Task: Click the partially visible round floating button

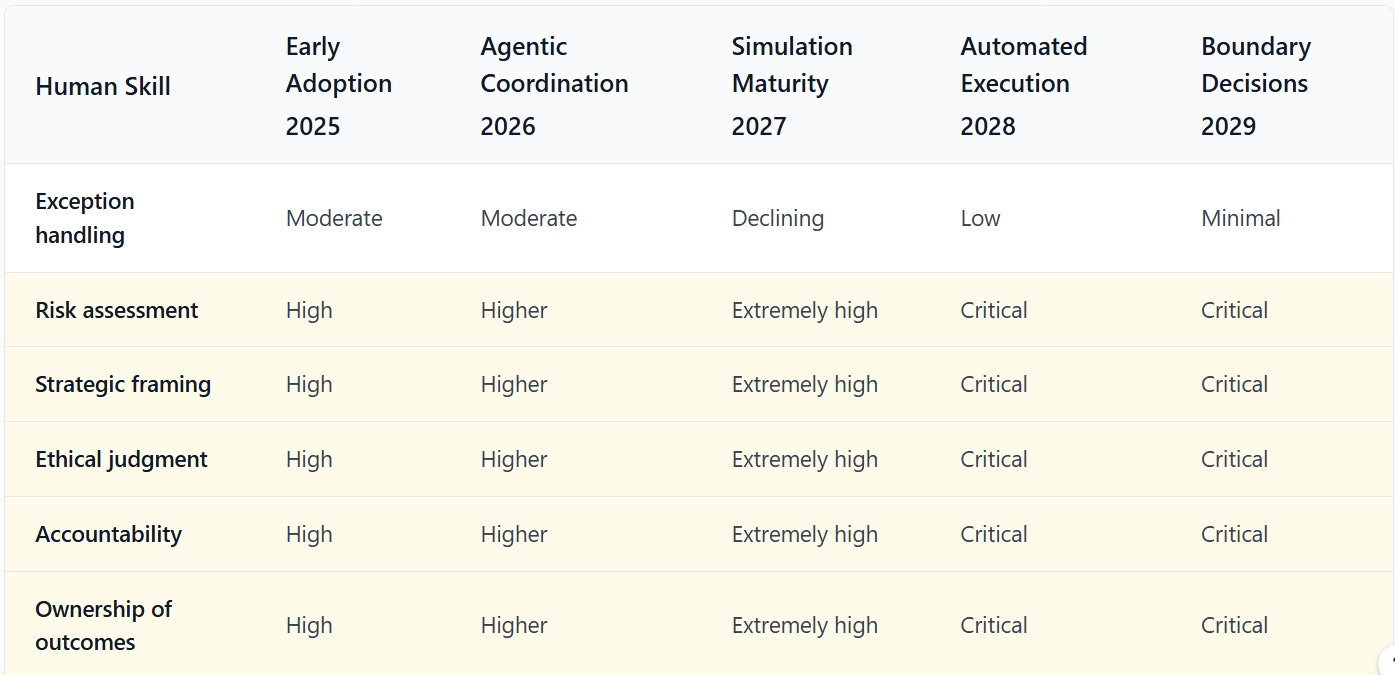Action: coord(1388,661)
